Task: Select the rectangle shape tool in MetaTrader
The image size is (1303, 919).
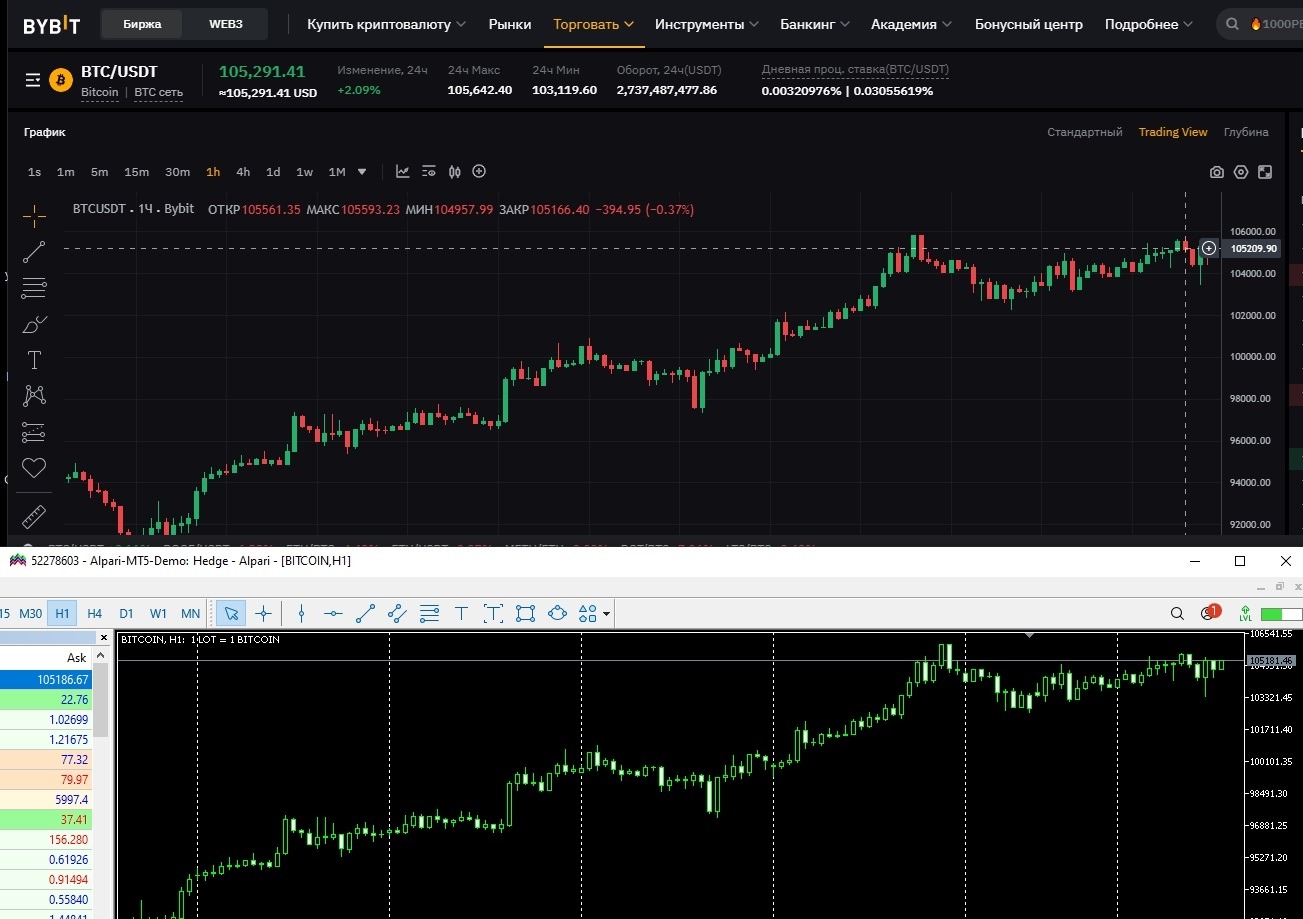Action: [526, 613]
